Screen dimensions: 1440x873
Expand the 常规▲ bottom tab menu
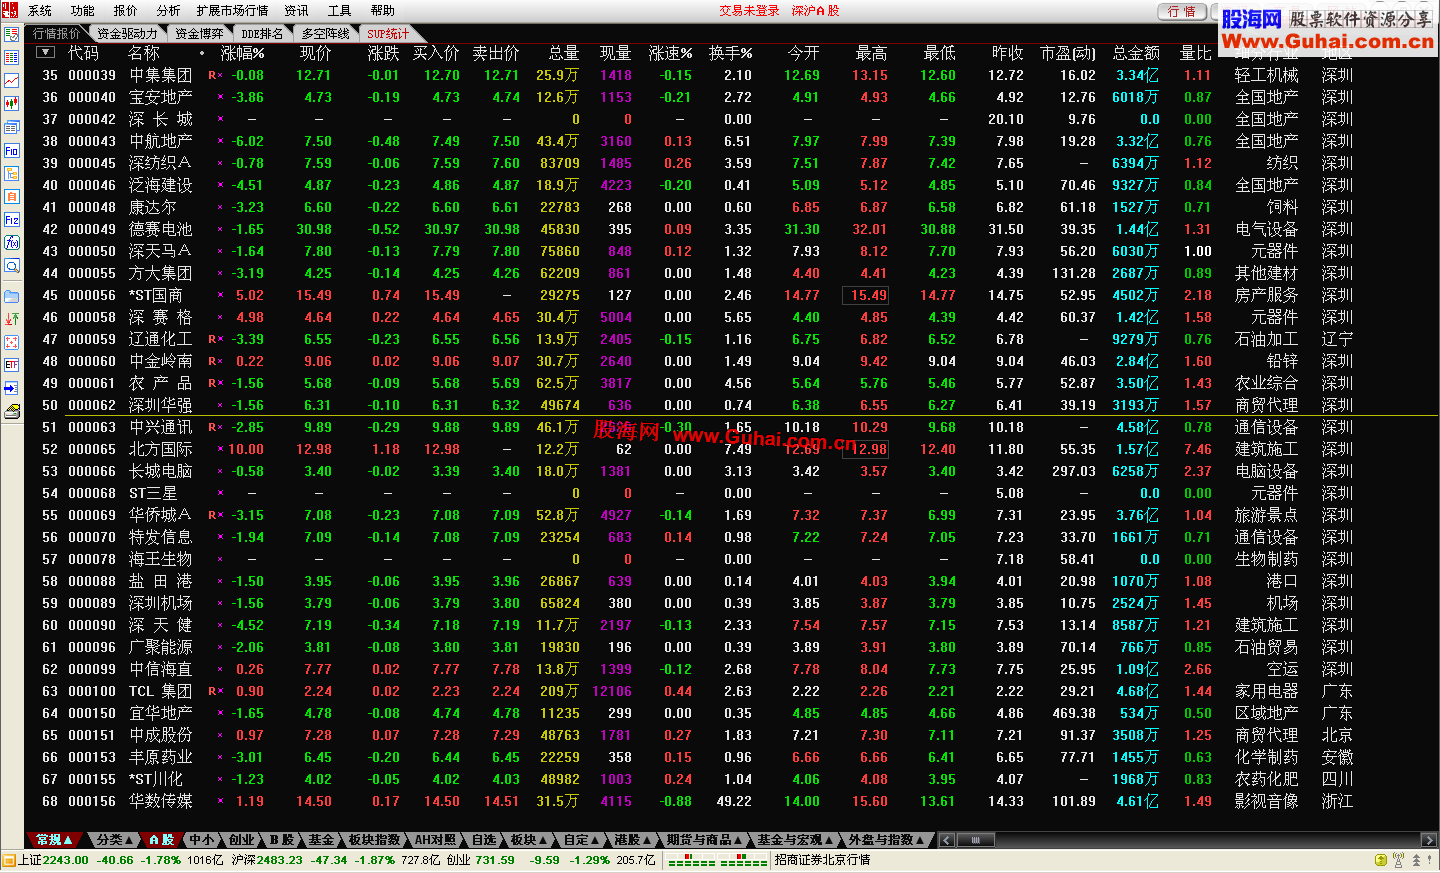54,840
